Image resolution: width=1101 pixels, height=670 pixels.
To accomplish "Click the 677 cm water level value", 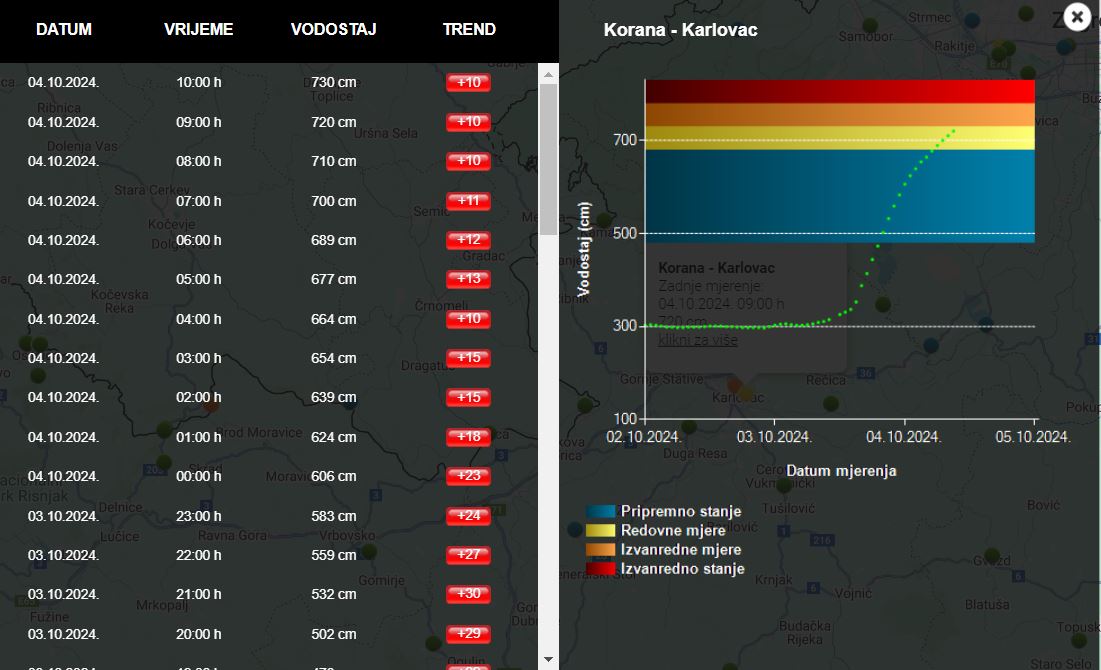I will pos(334,279).
